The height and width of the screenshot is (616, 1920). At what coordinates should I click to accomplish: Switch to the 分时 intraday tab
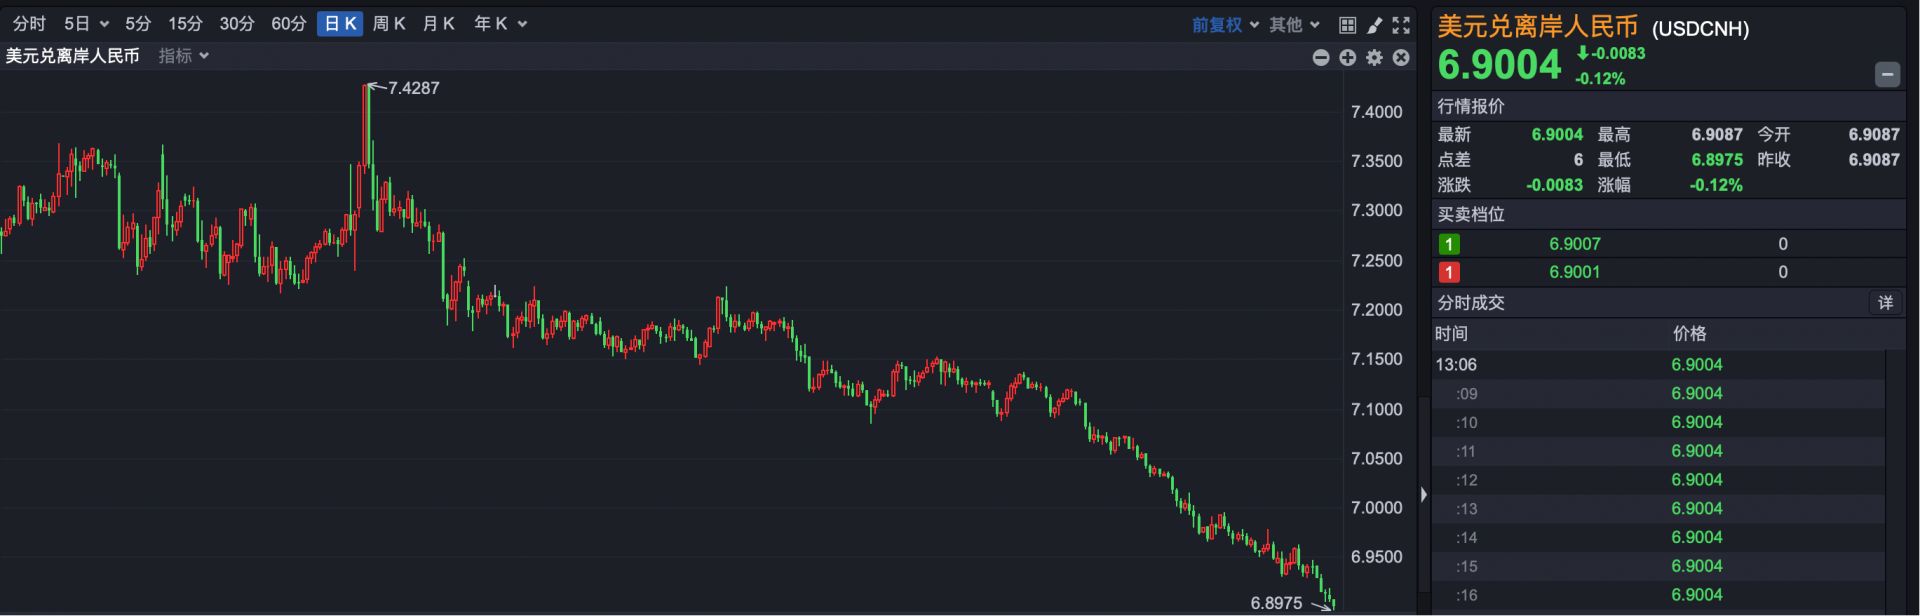(x=30, y=24)
